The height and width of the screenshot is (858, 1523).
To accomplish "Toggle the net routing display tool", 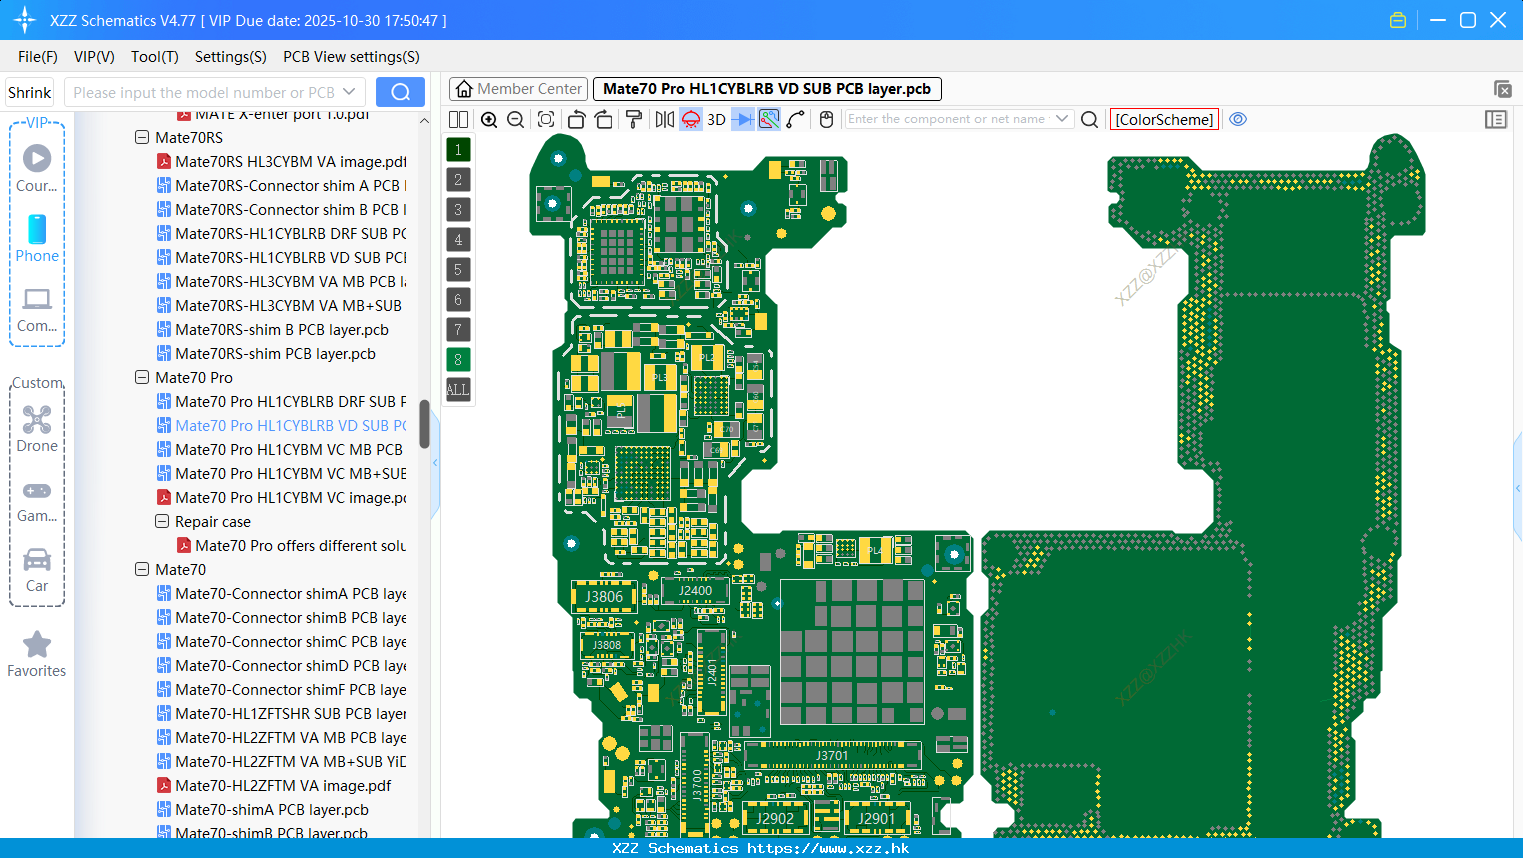I will (x=769, y=119).
